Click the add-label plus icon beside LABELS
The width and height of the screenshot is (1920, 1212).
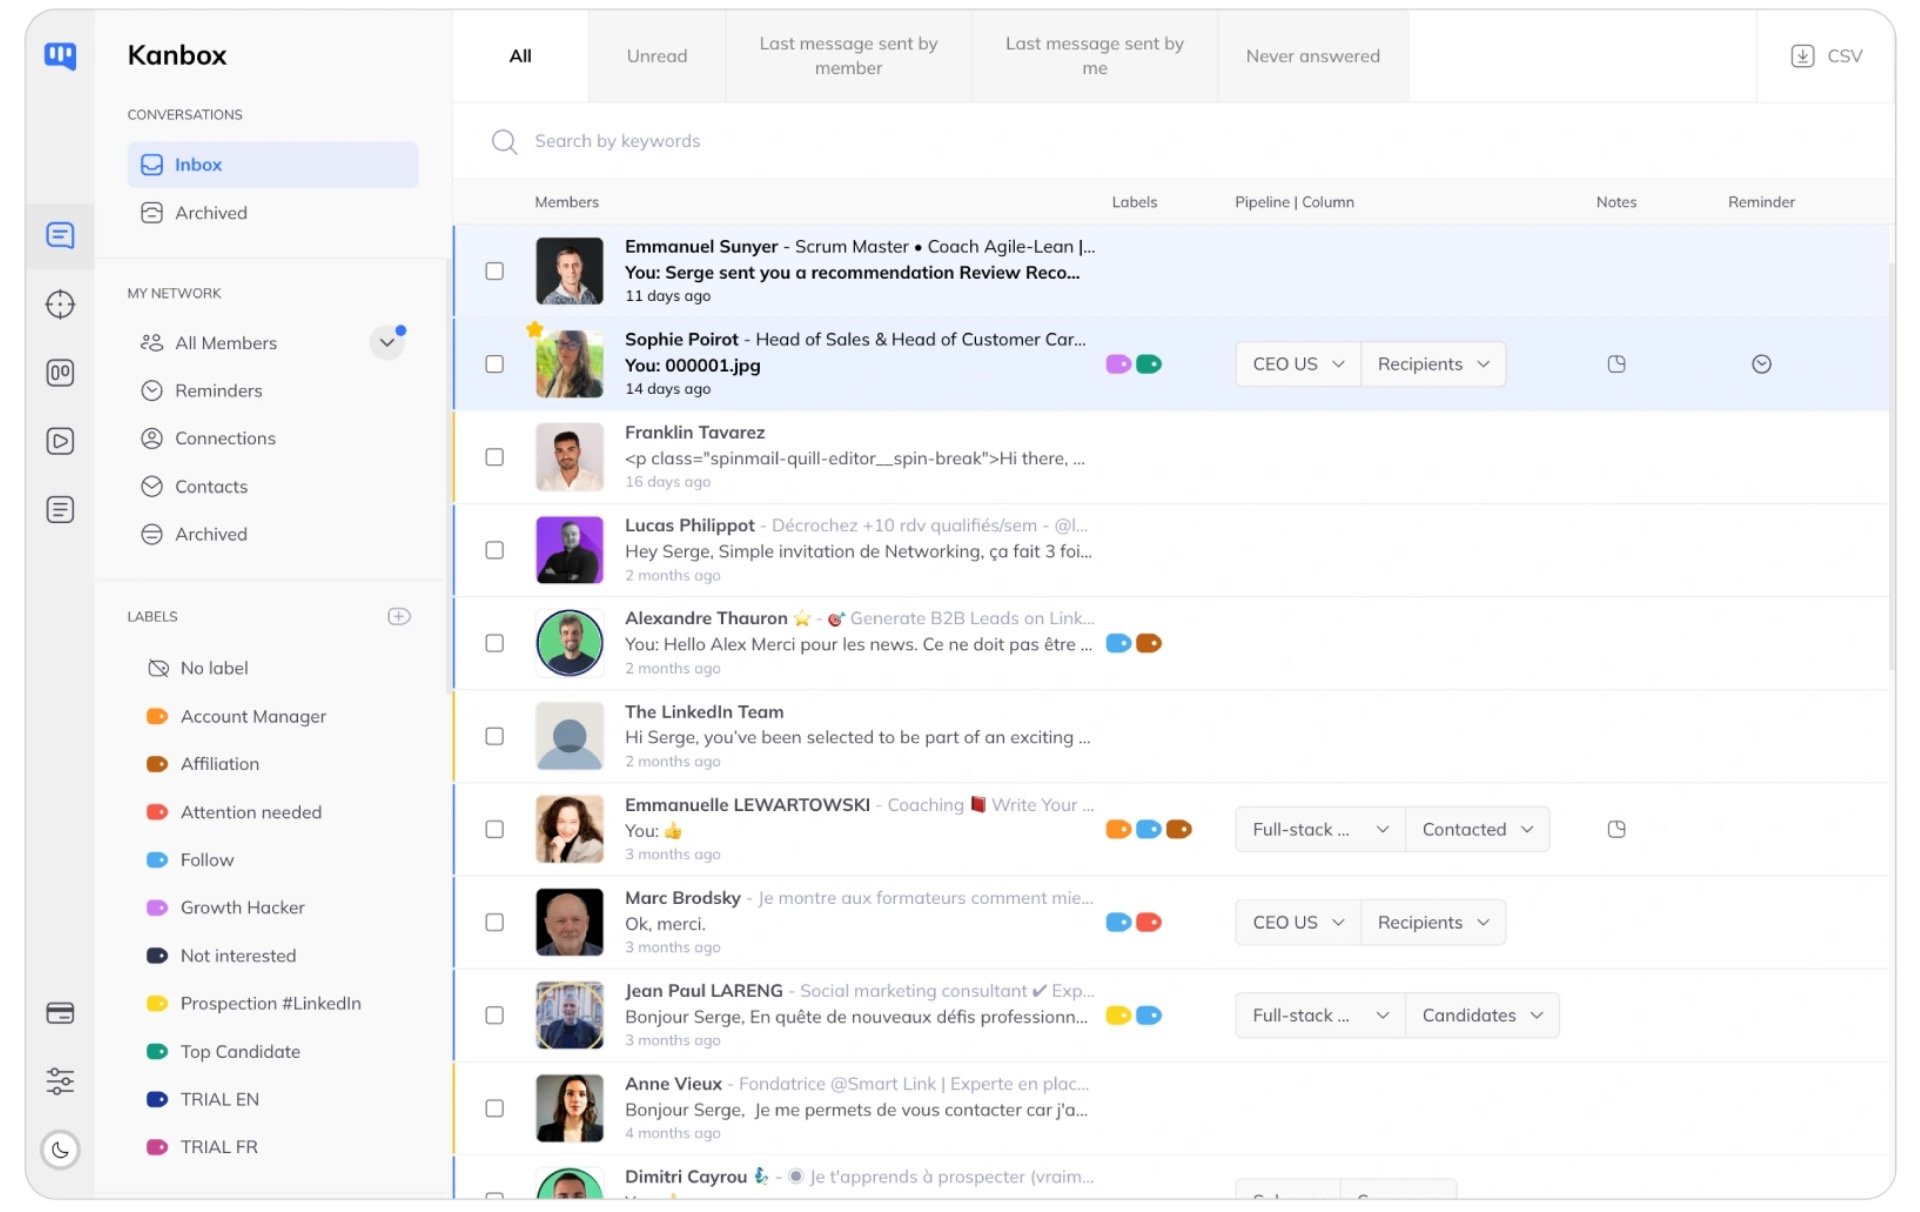point(398,616)
